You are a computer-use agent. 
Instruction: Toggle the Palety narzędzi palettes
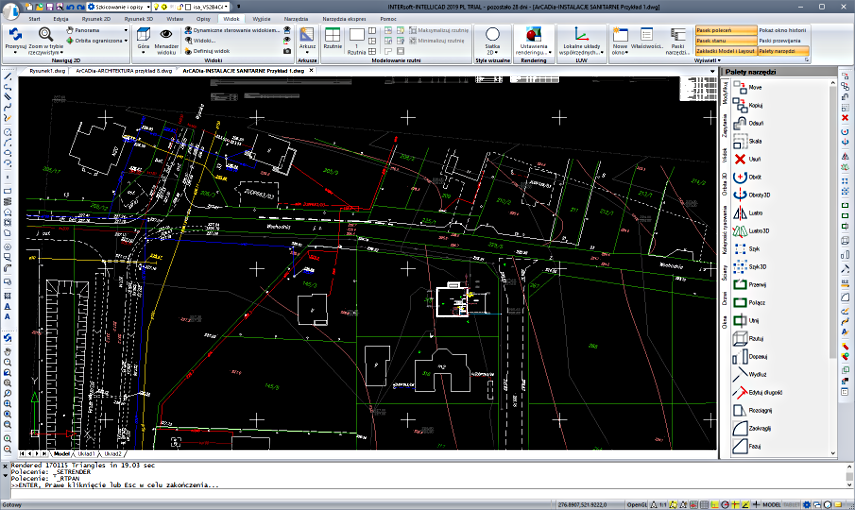point(784,51)
